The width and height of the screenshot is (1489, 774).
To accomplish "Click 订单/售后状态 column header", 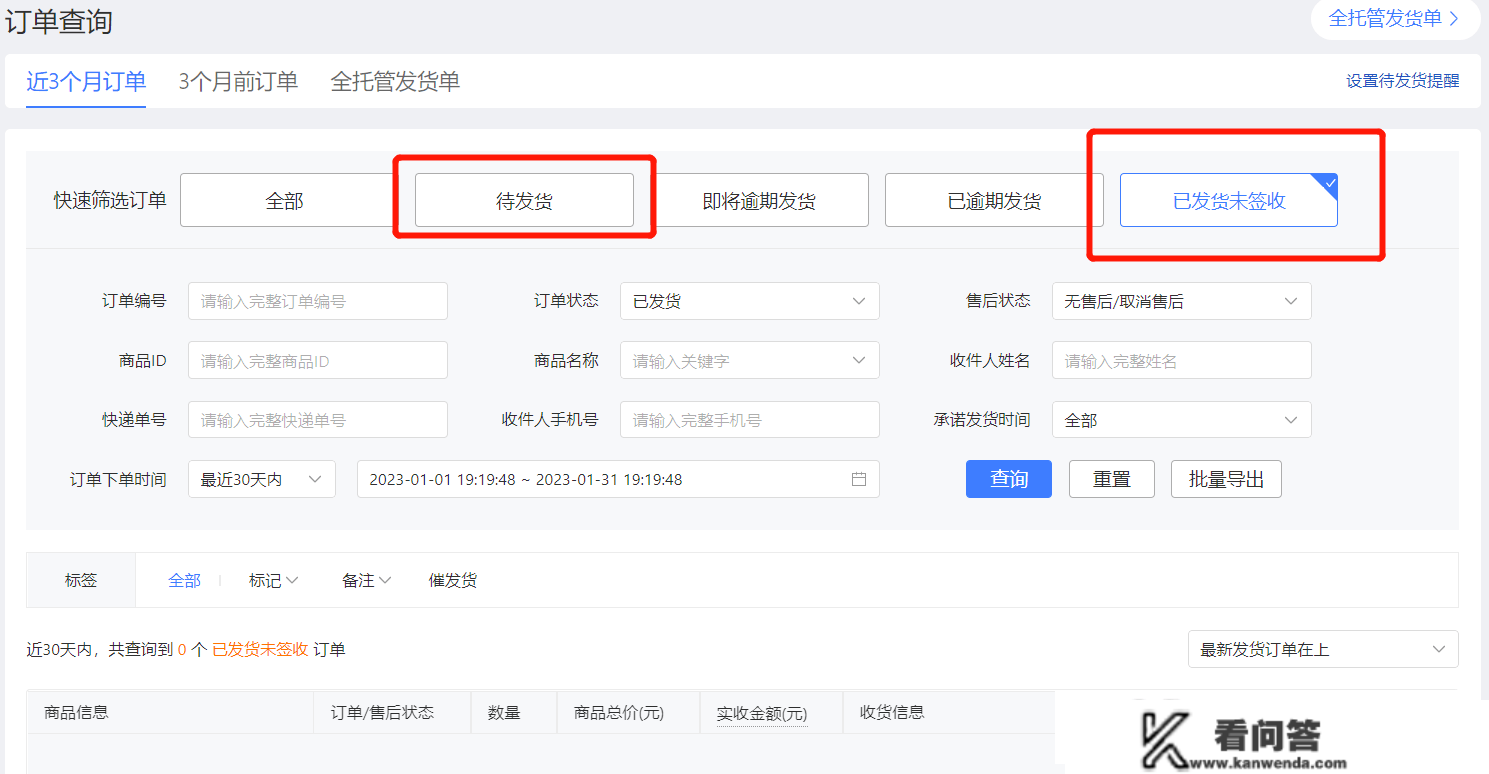I will click(382, 712).
